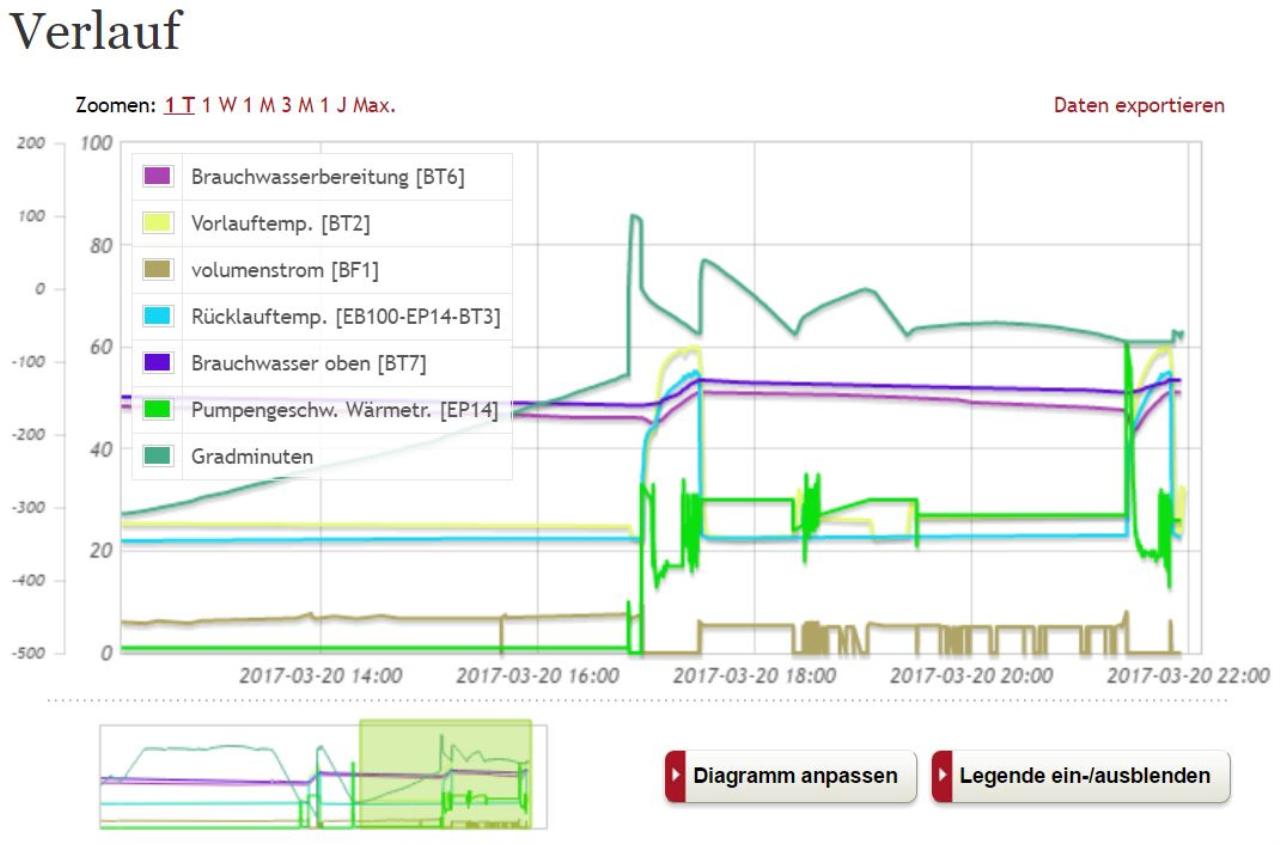
Task: Click arrow icon on Legende ein-/ausblenden button
Action: click(942, 776)
